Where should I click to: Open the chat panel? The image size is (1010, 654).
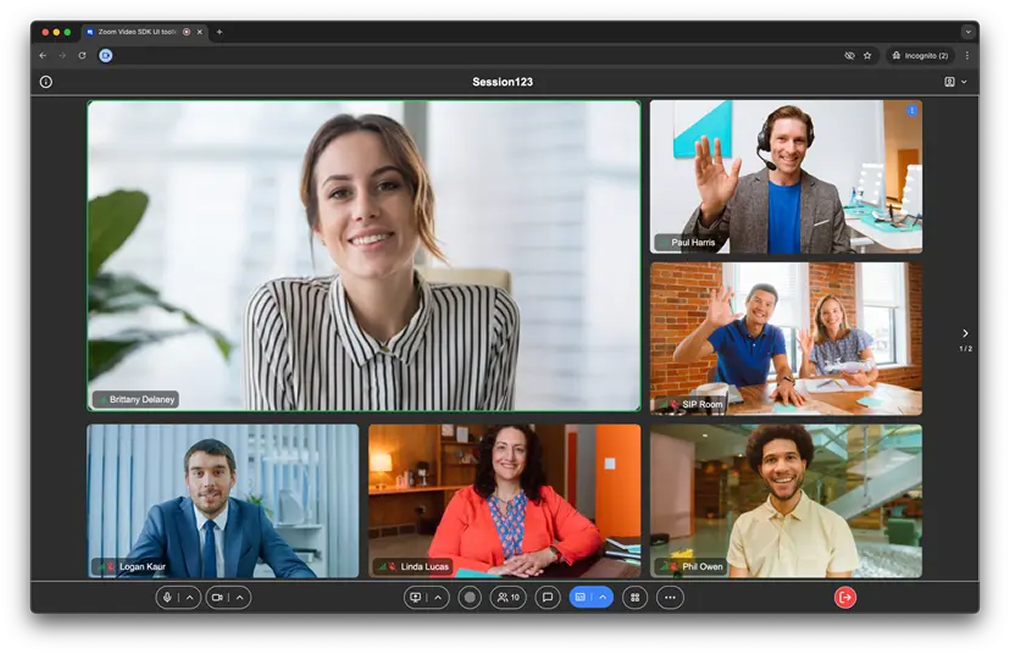click(547, 597)
